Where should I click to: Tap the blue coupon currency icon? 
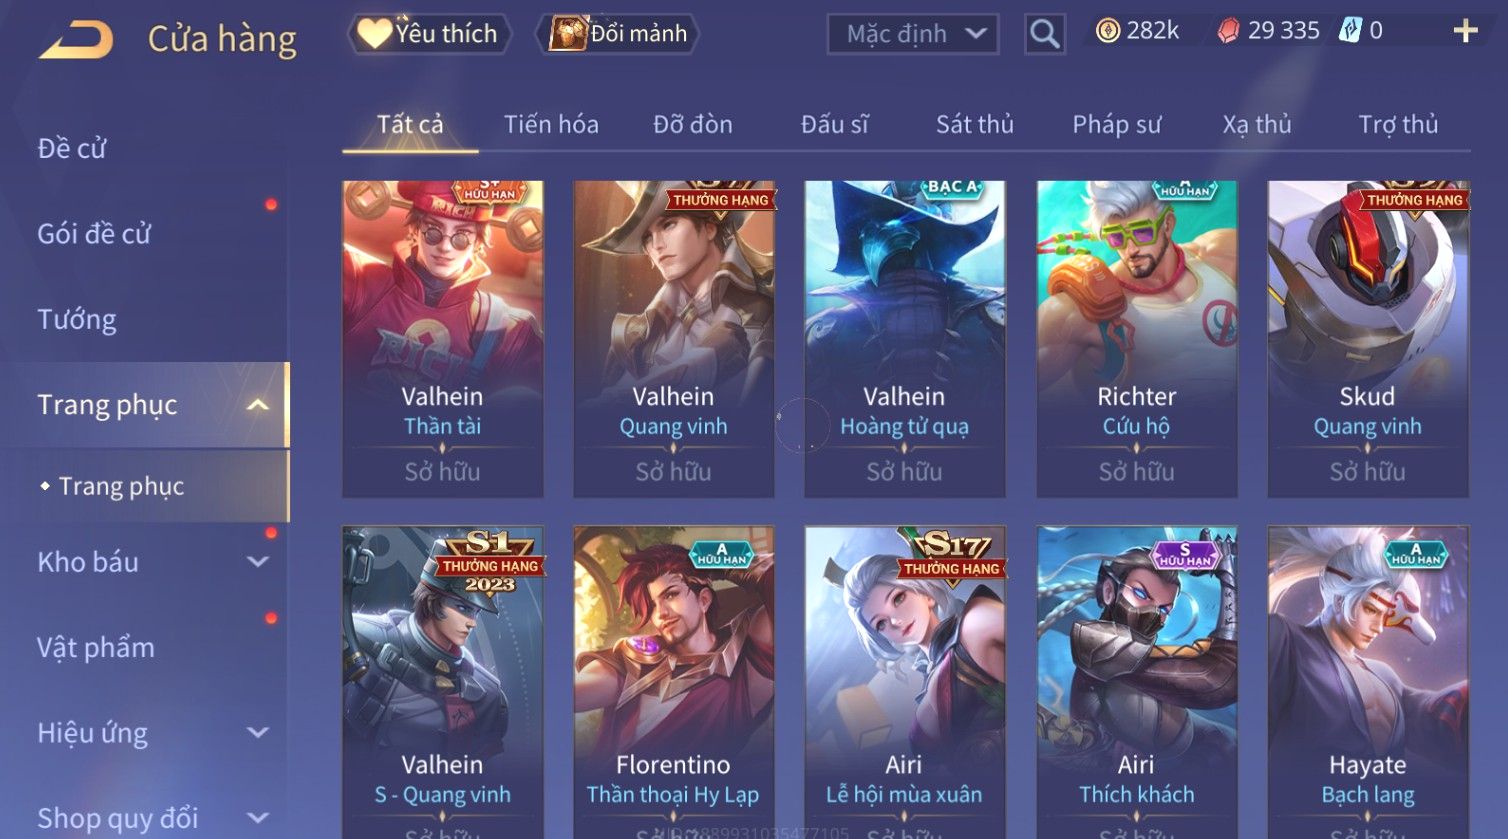click(x=1351, y=31)
